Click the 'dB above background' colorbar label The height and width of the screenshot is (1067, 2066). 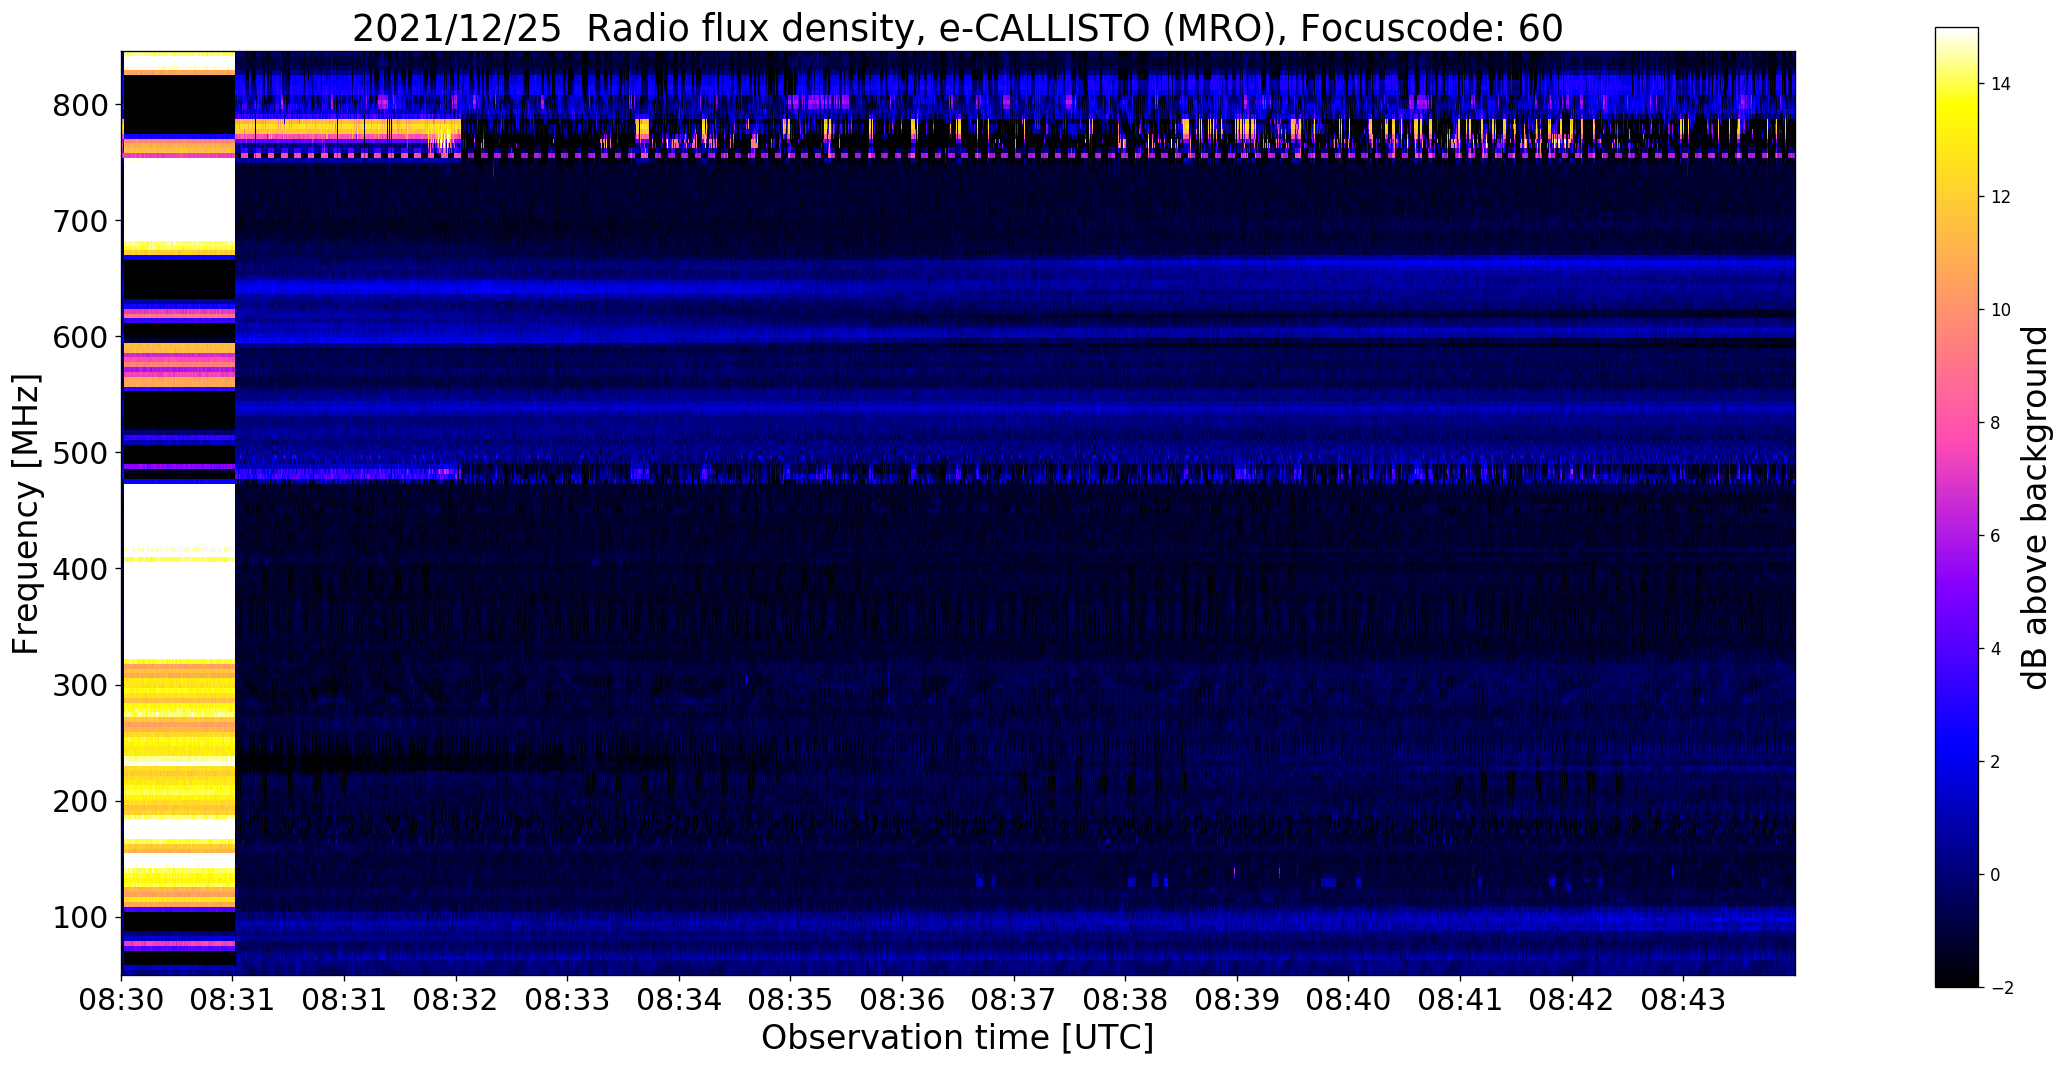pyautogui.click(x=2035, y=507)
